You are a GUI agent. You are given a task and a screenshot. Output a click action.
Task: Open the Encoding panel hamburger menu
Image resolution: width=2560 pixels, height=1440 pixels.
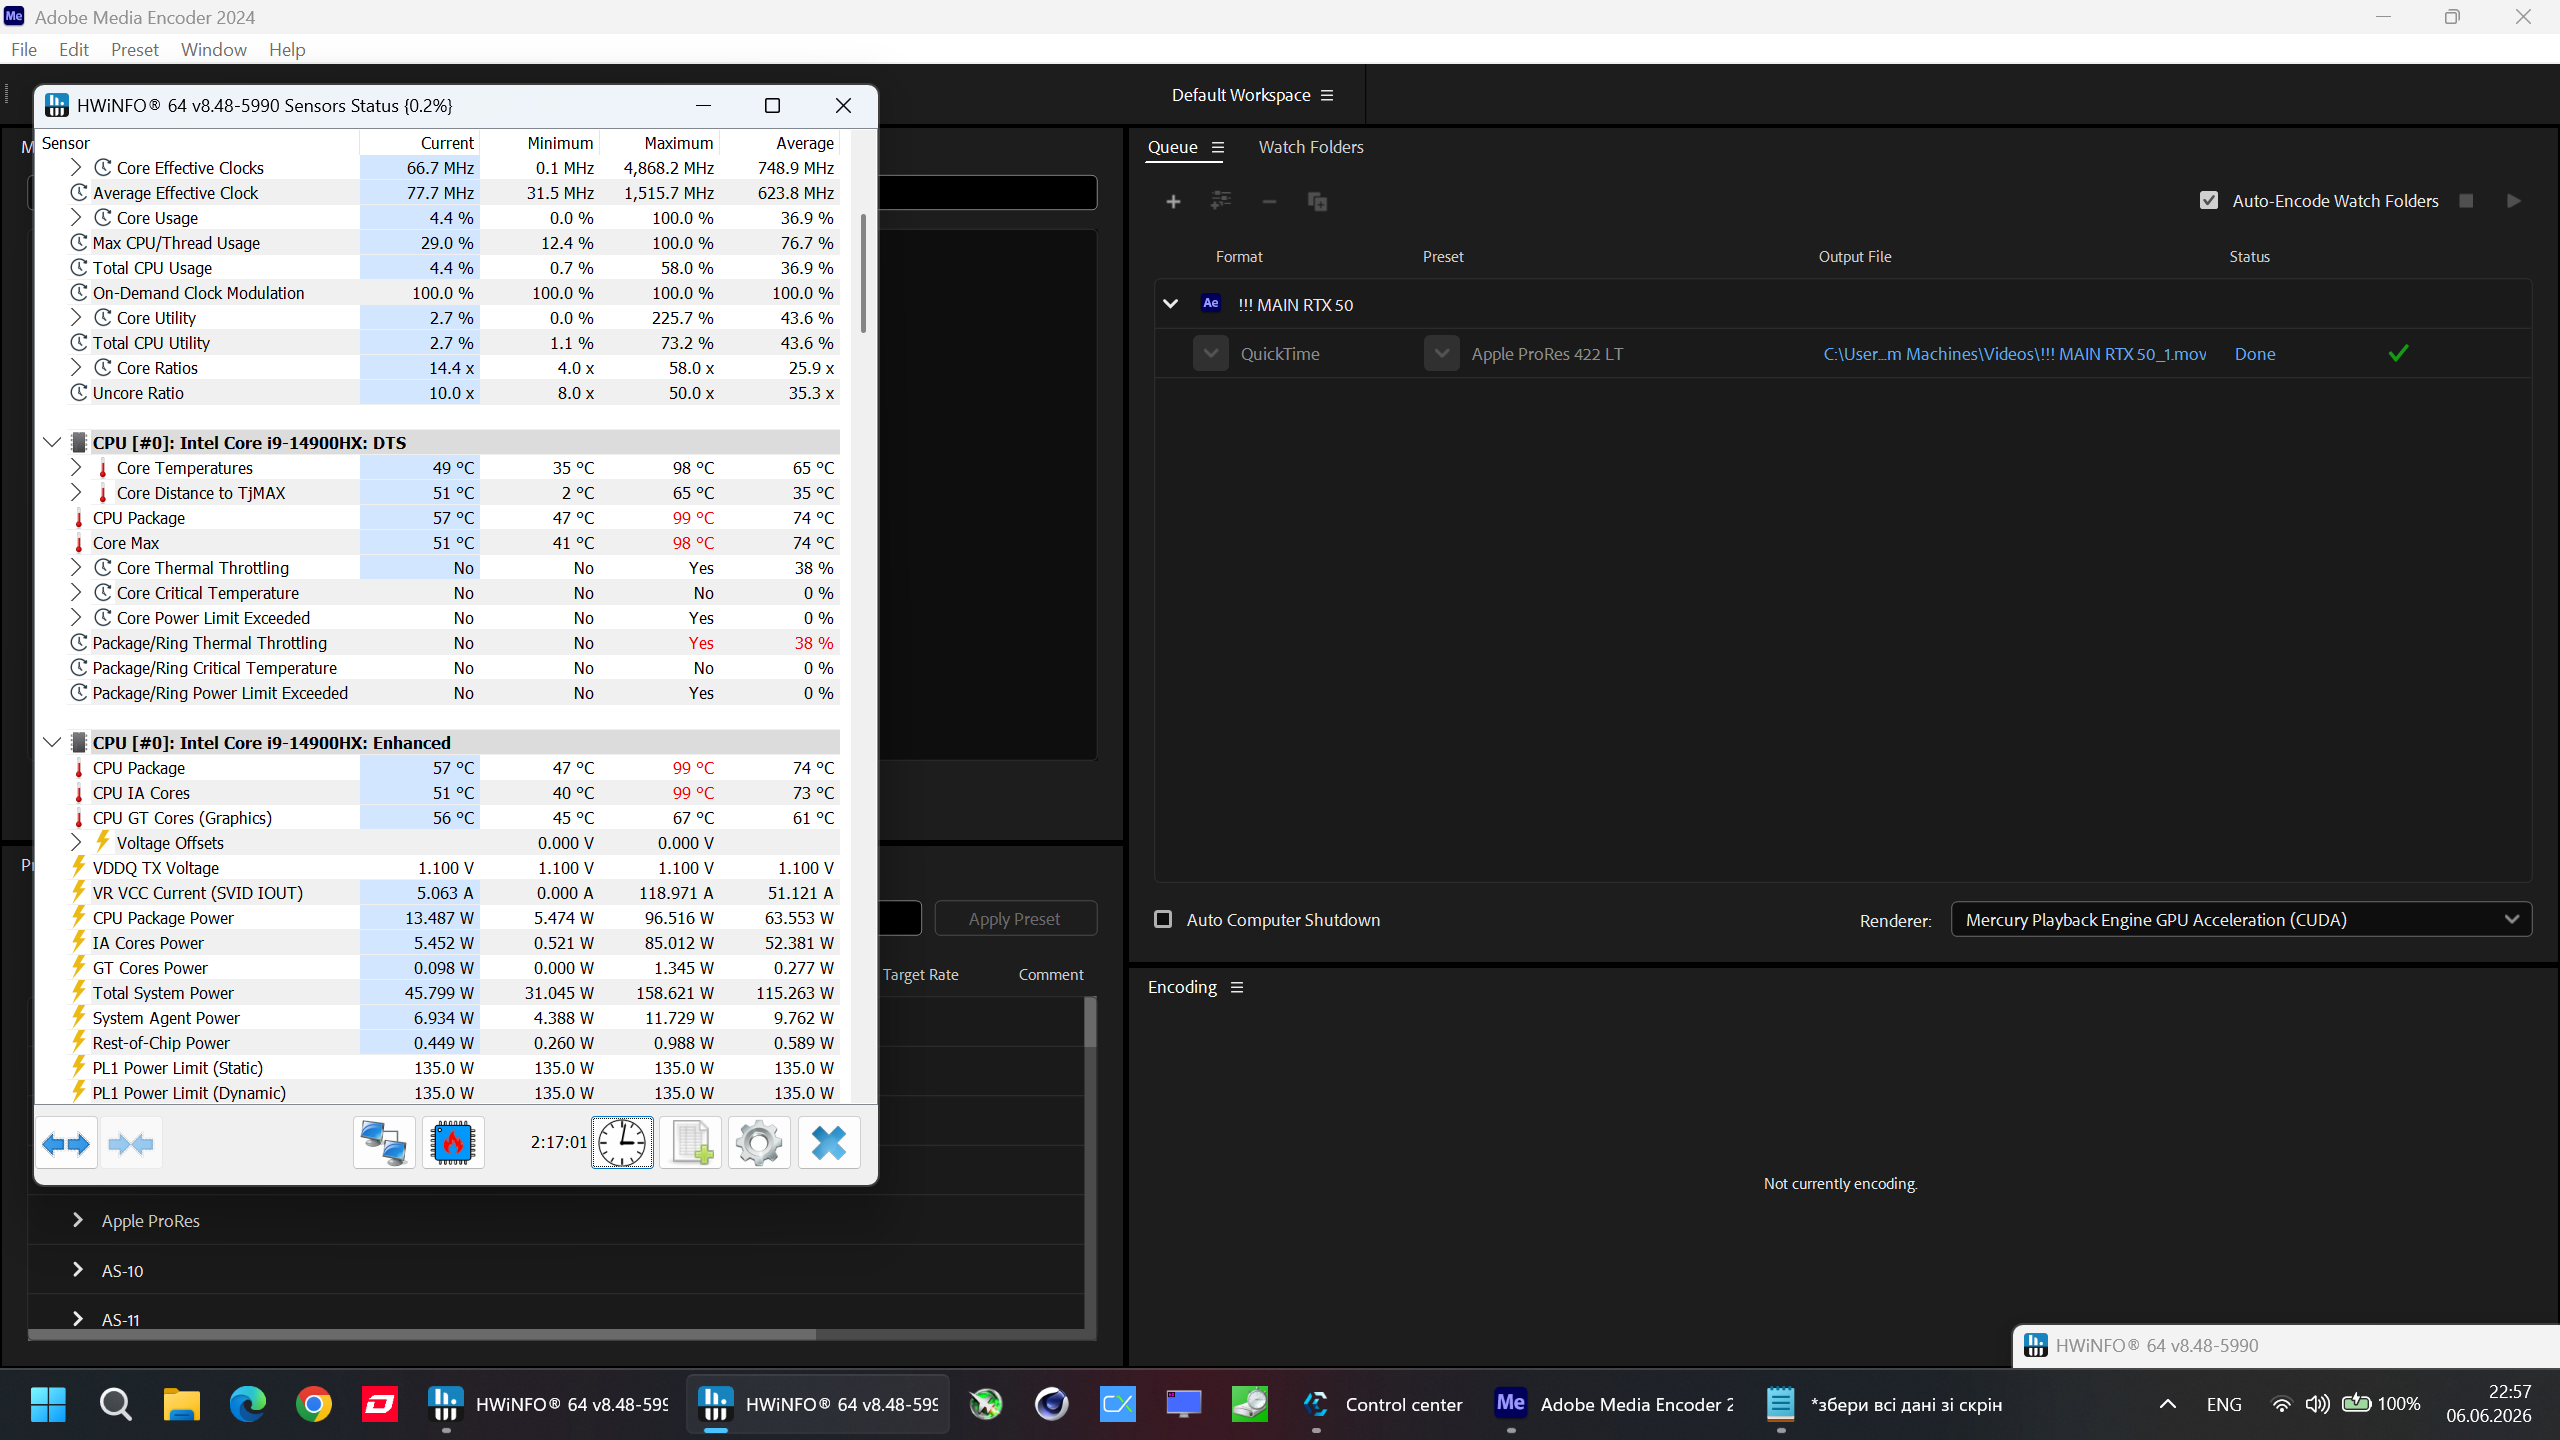click(x=1237, y=988)
